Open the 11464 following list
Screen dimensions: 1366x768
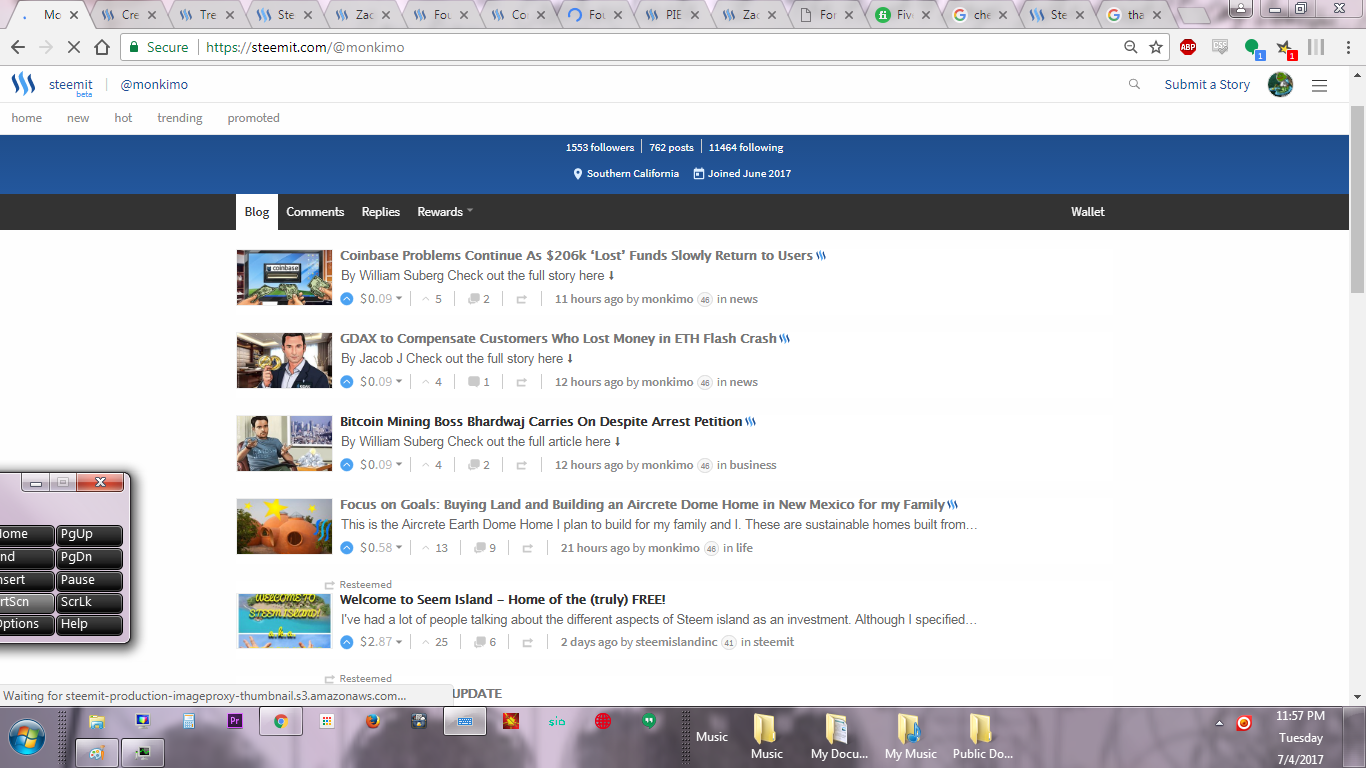(746, 147)
